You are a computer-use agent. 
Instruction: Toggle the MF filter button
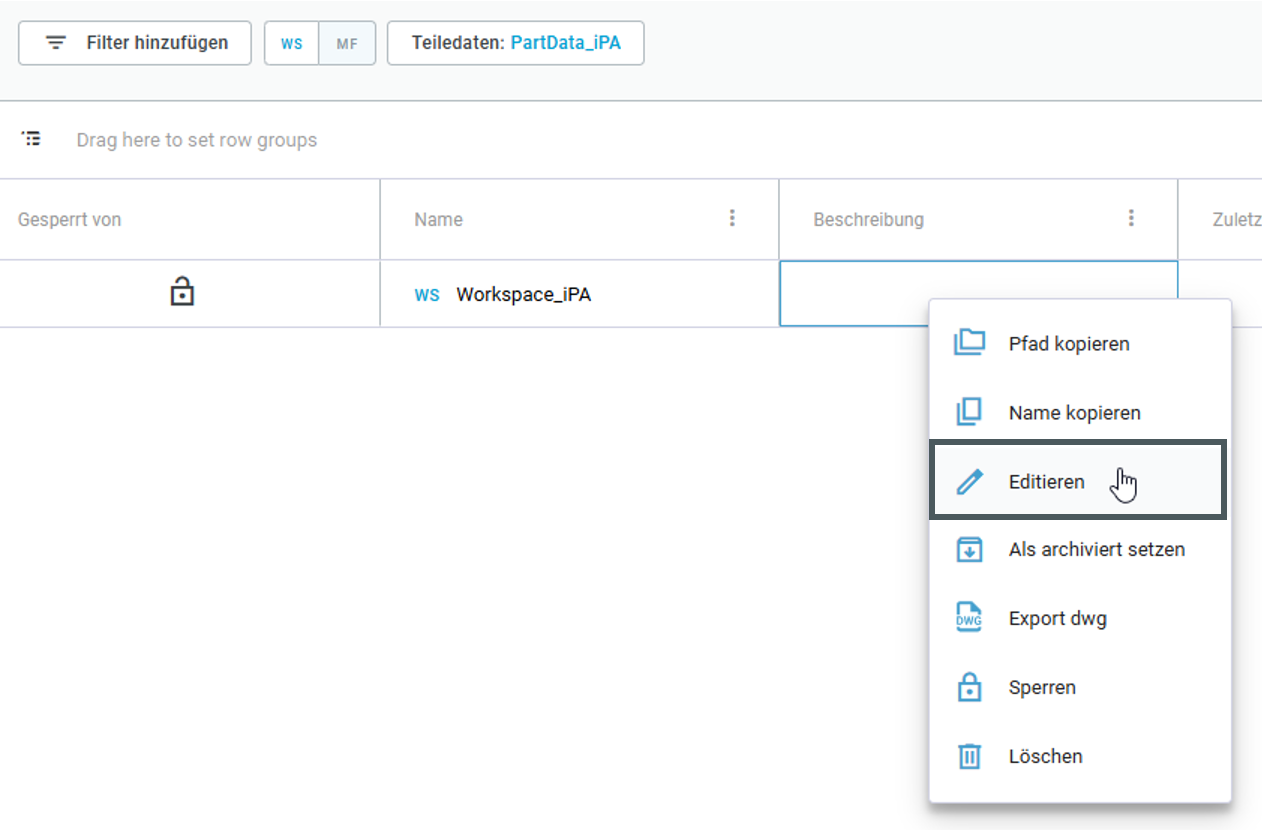pos(347,44)
